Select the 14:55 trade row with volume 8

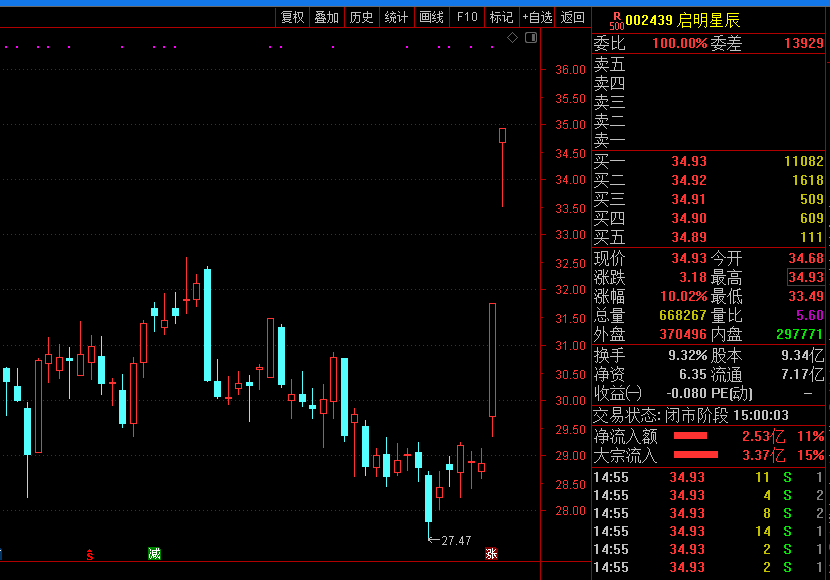tap(708, 513)
